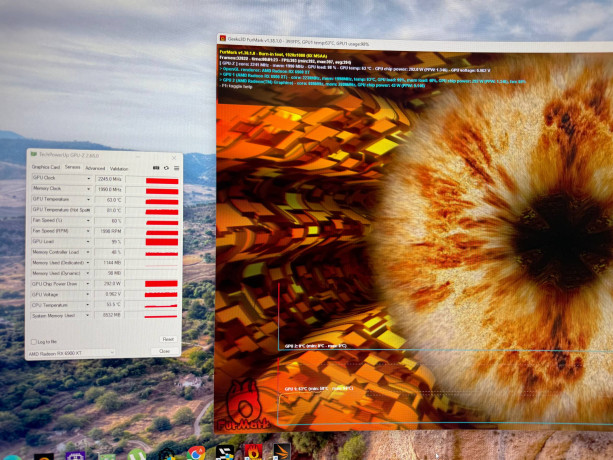Click the GPU-Z refresh icon
The height and width of the screenshot is (460, 613).
[x=165, y=168]
